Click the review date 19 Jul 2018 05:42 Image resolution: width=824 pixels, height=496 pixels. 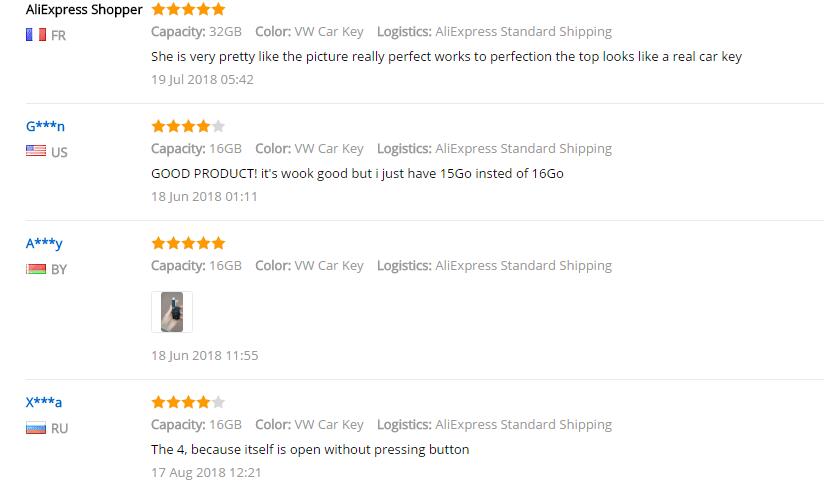(x=202, y=79)
